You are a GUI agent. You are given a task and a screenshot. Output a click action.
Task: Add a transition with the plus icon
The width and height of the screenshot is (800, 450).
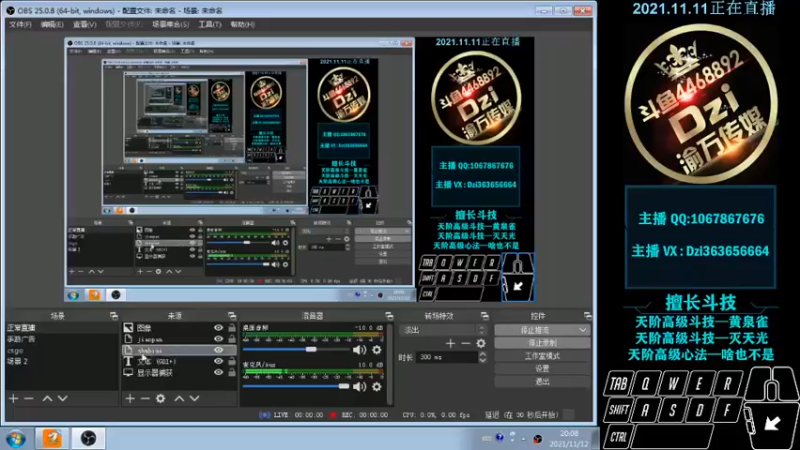coord(450,344)
